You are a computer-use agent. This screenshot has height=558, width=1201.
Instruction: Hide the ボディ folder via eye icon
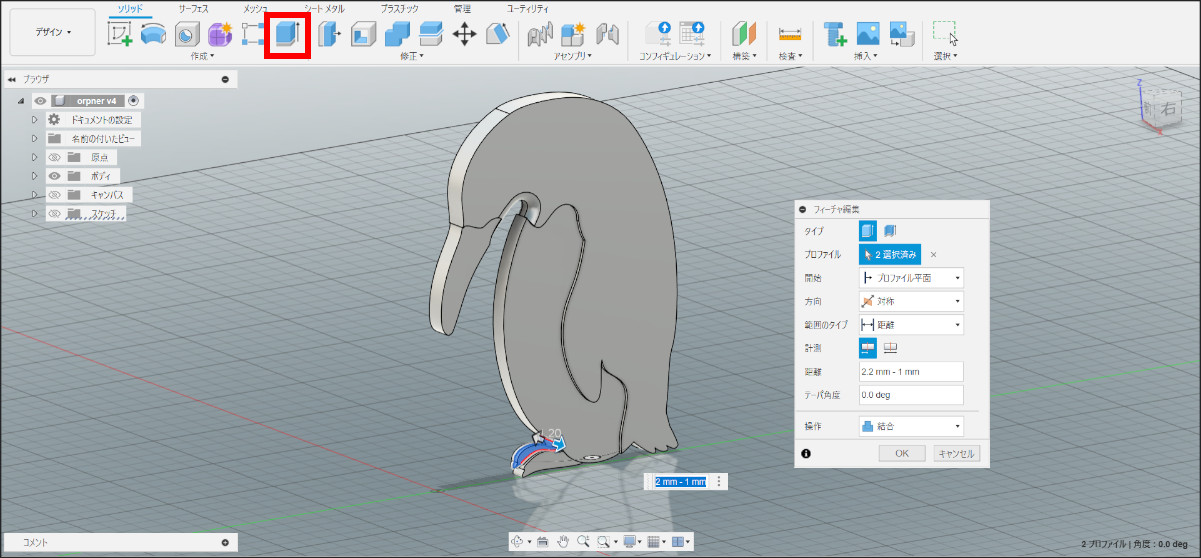(55, 176)
